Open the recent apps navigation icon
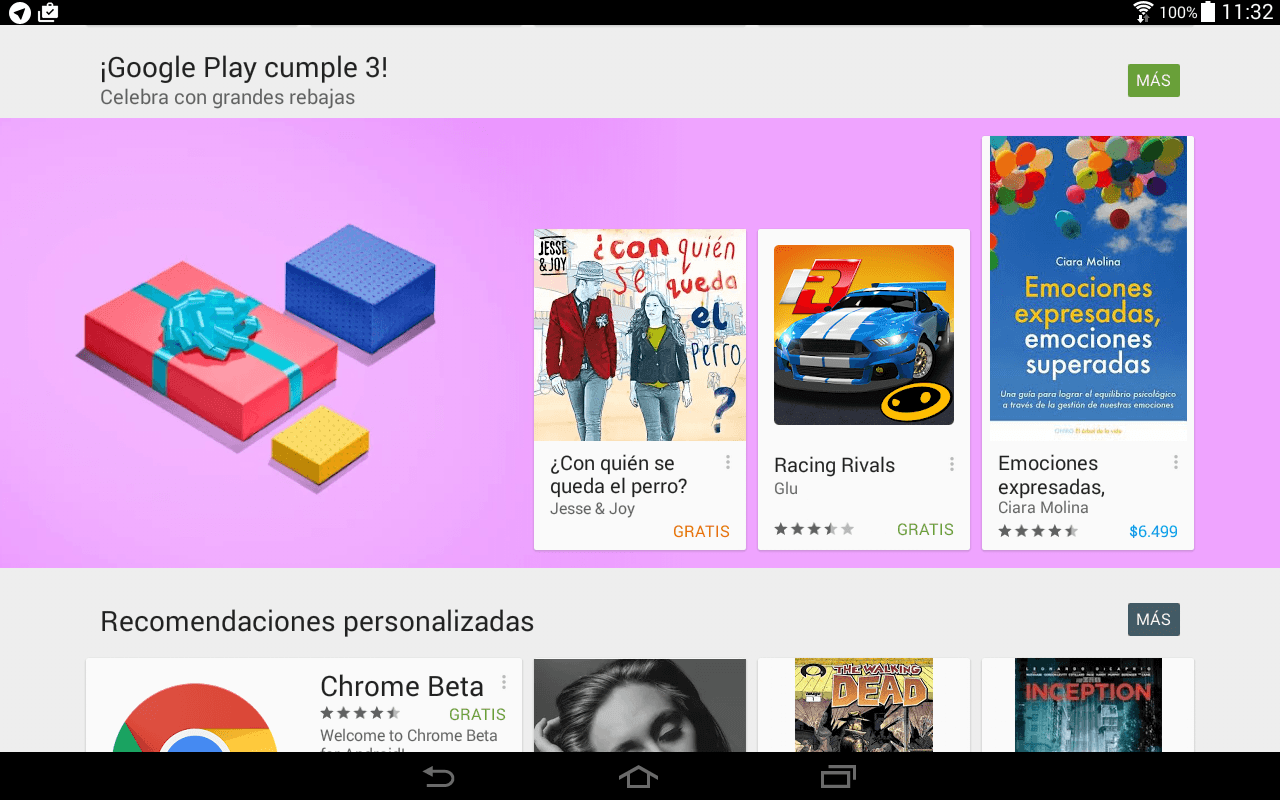The height and width of the screenshot is (800, 1280). [x=838, y=777]
